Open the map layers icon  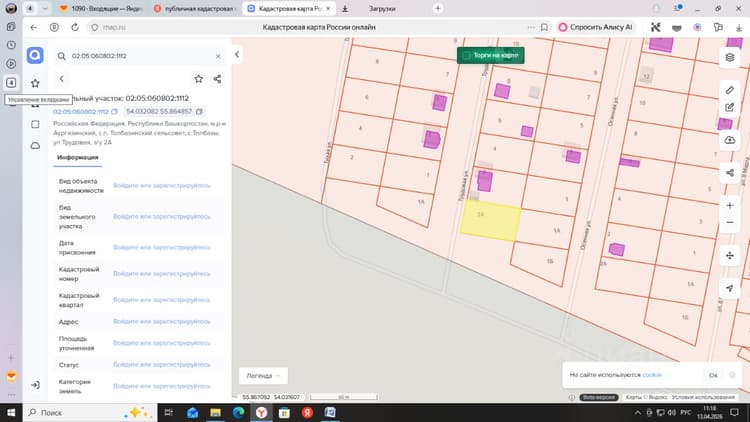click(x=729, y=57)
